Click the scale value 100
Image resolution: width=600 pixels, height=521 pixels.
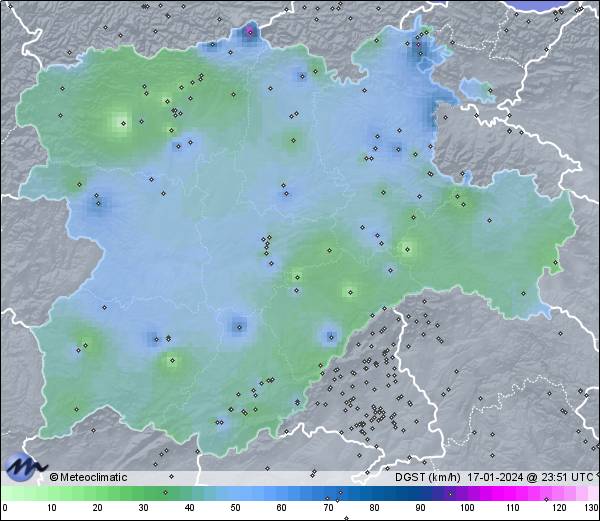coord(467,508)
